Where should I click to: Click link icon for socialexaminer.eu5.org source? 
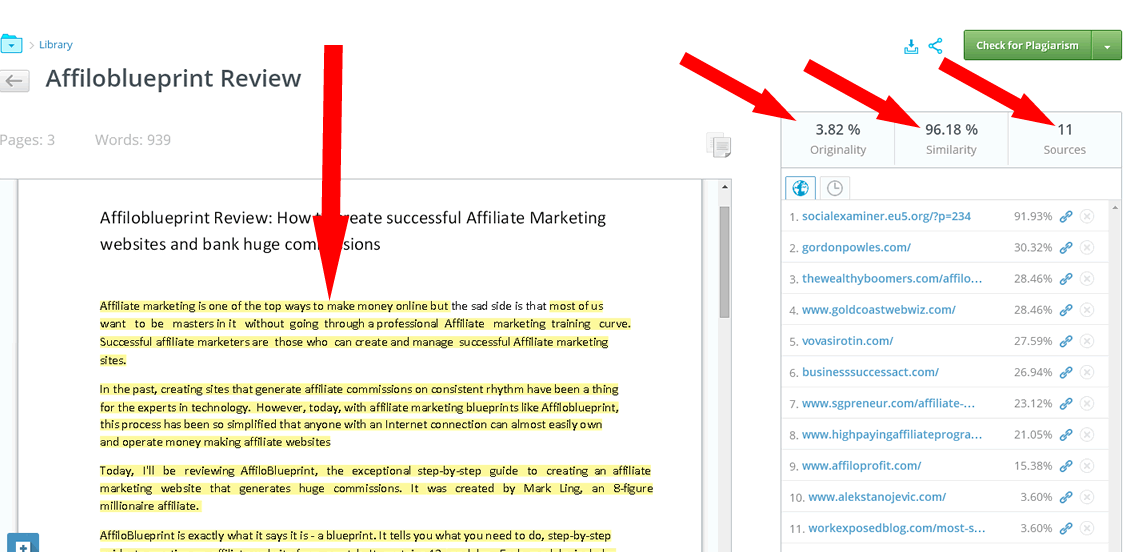[x=1066, y=216]
